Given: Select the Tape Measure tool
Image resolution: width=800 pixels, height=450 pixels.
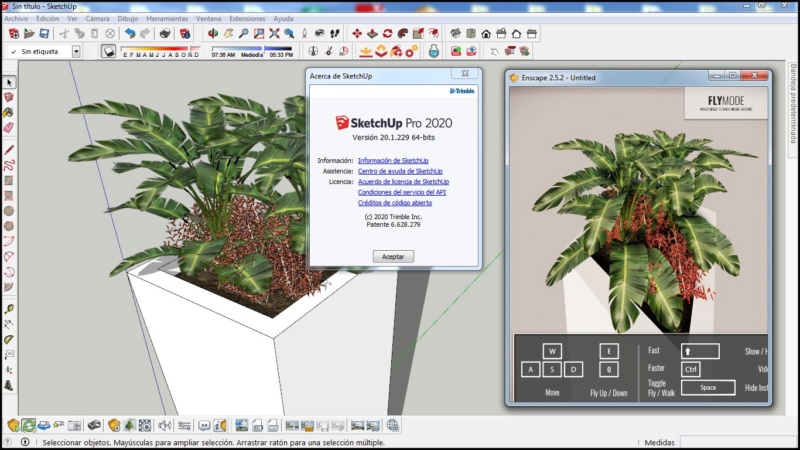Looking at the screenshot, I should click(9, 309).
